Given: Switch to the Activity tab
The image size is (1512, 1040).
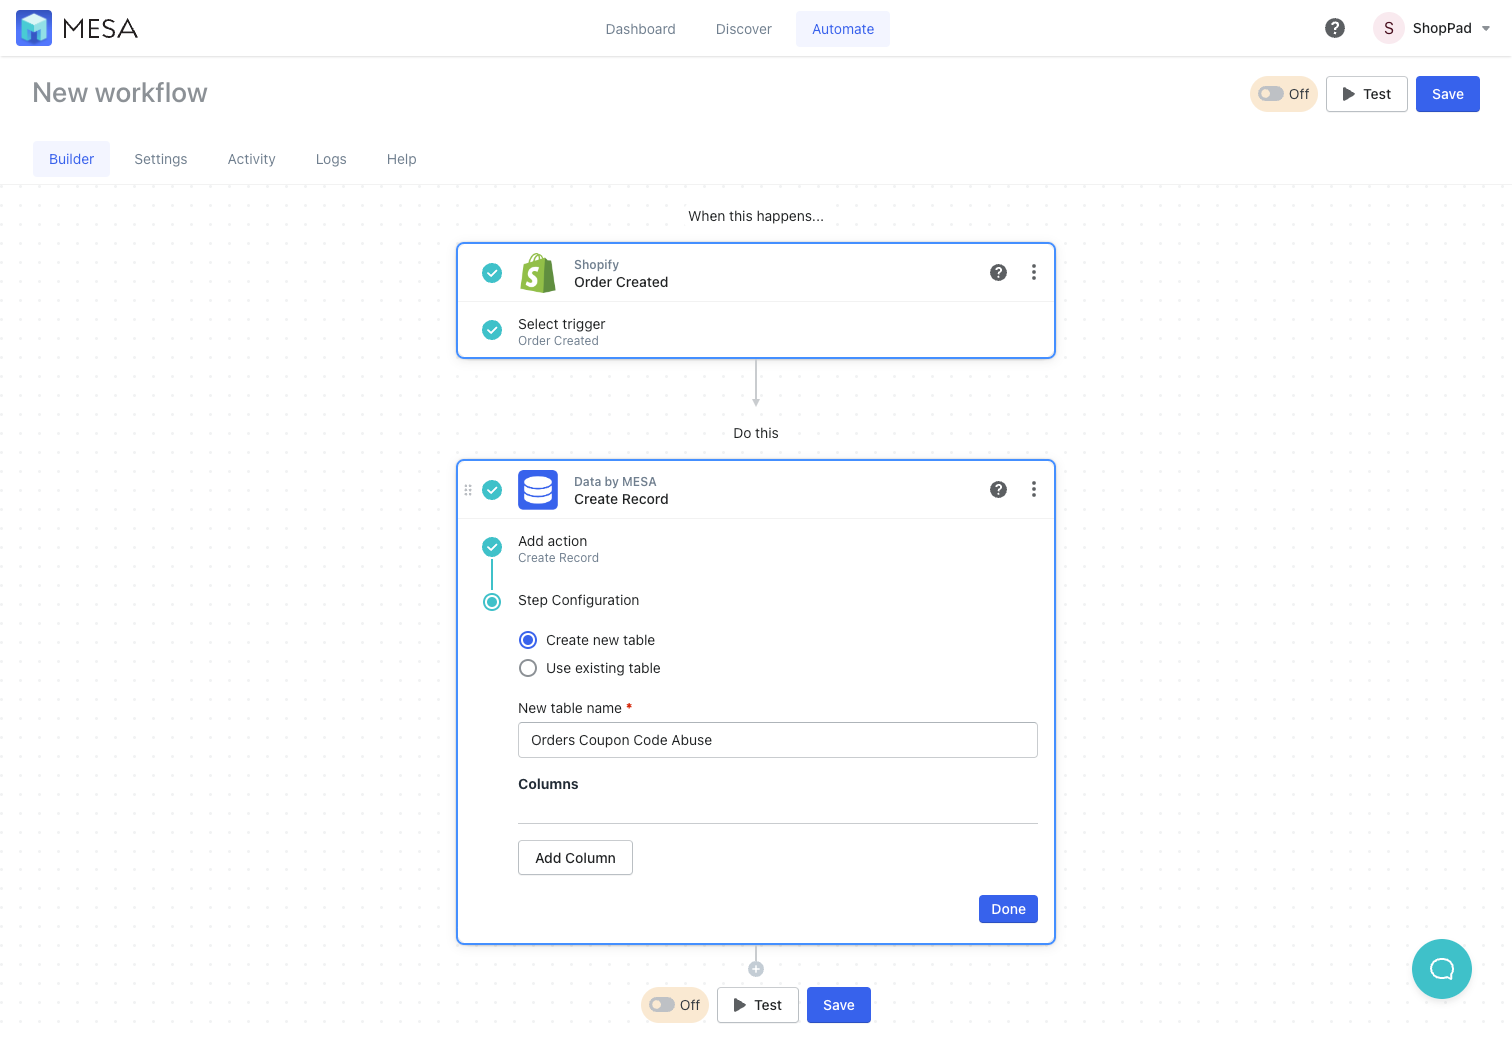Looking at the screenshot, I should click(x=252, y=159).
